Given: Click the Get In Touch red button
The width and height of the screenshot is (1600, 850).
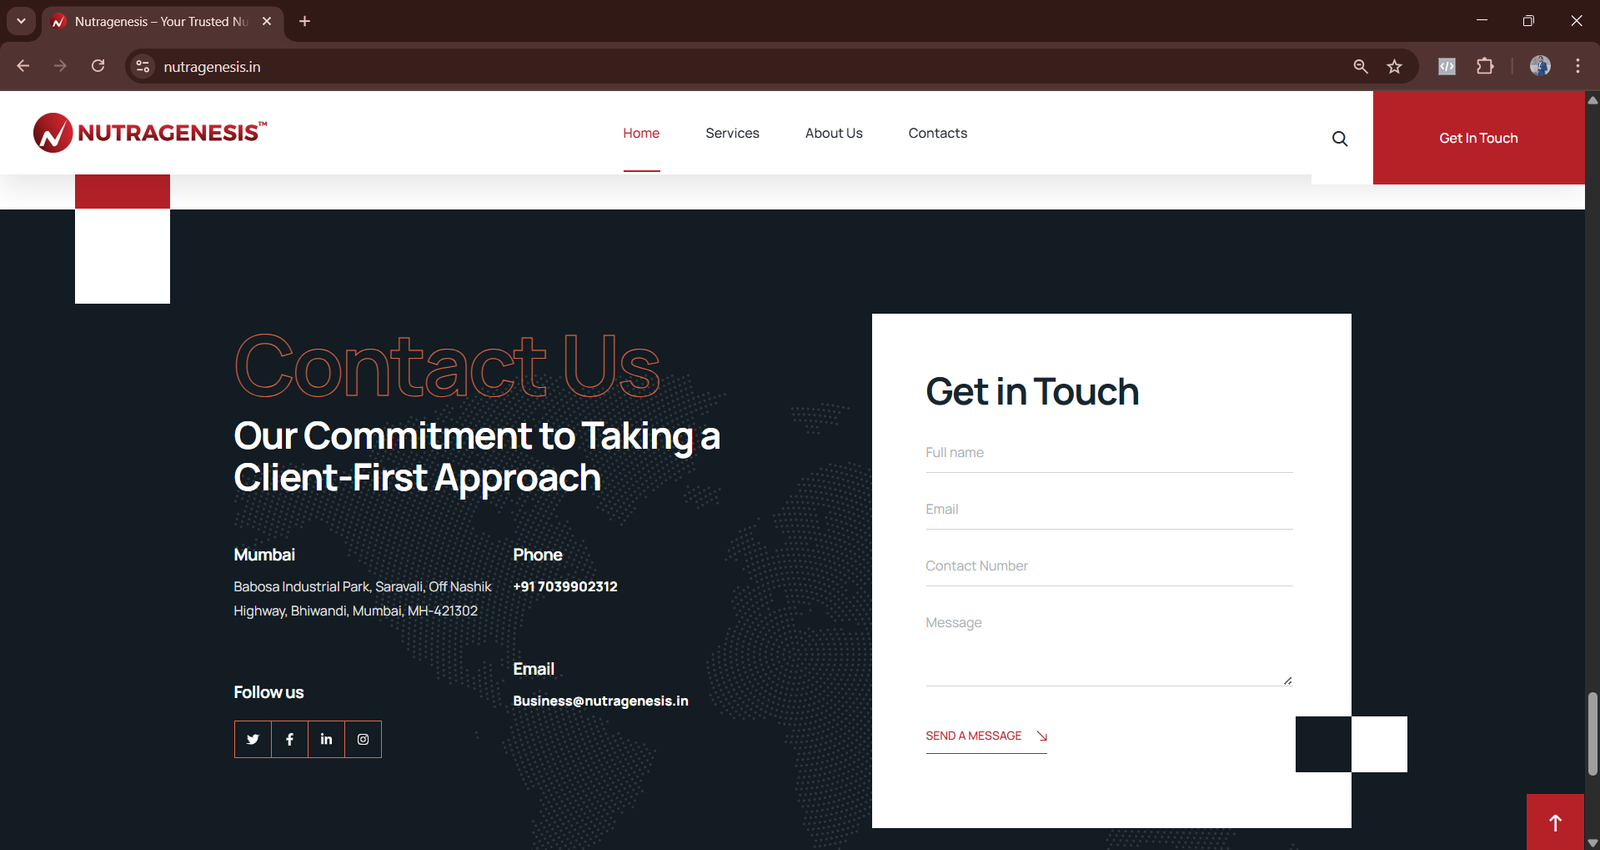Looking at the screenshot, I should tap(1478, 138).
